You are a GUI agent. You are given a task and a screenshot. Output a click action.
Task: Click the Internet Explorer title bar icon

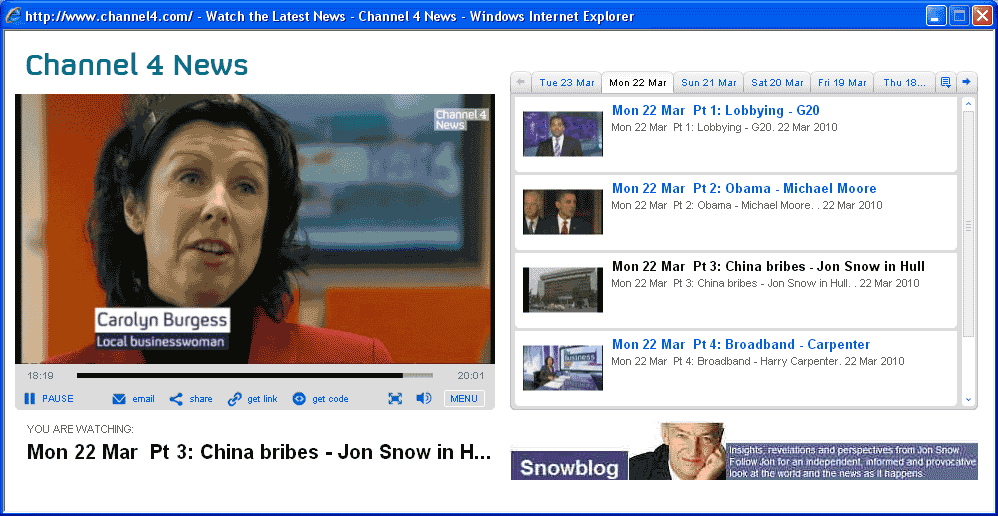point(13,15)
